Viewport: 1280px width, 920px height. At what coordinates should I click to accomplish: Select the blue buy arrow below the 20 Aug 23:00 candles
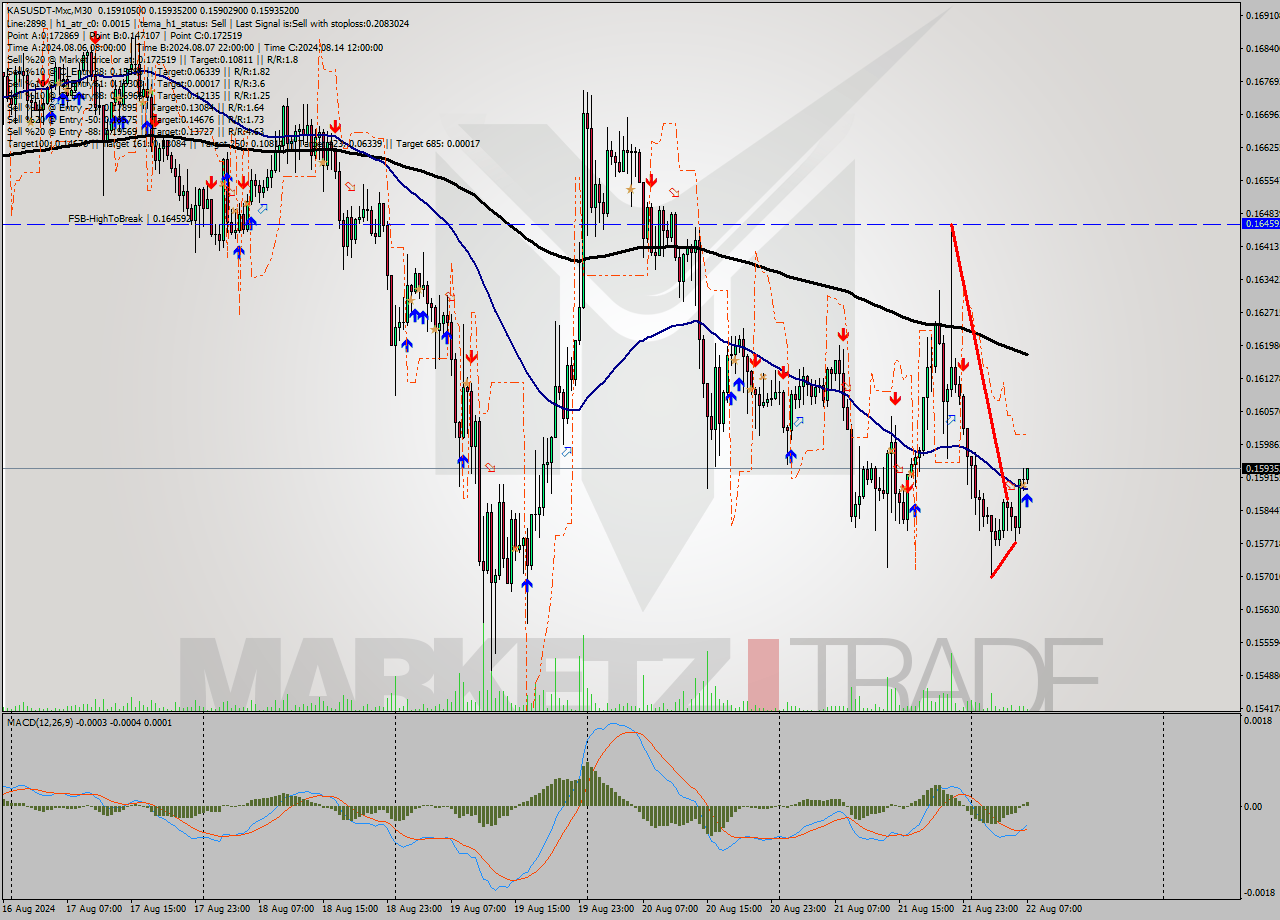tap(791, 456)
